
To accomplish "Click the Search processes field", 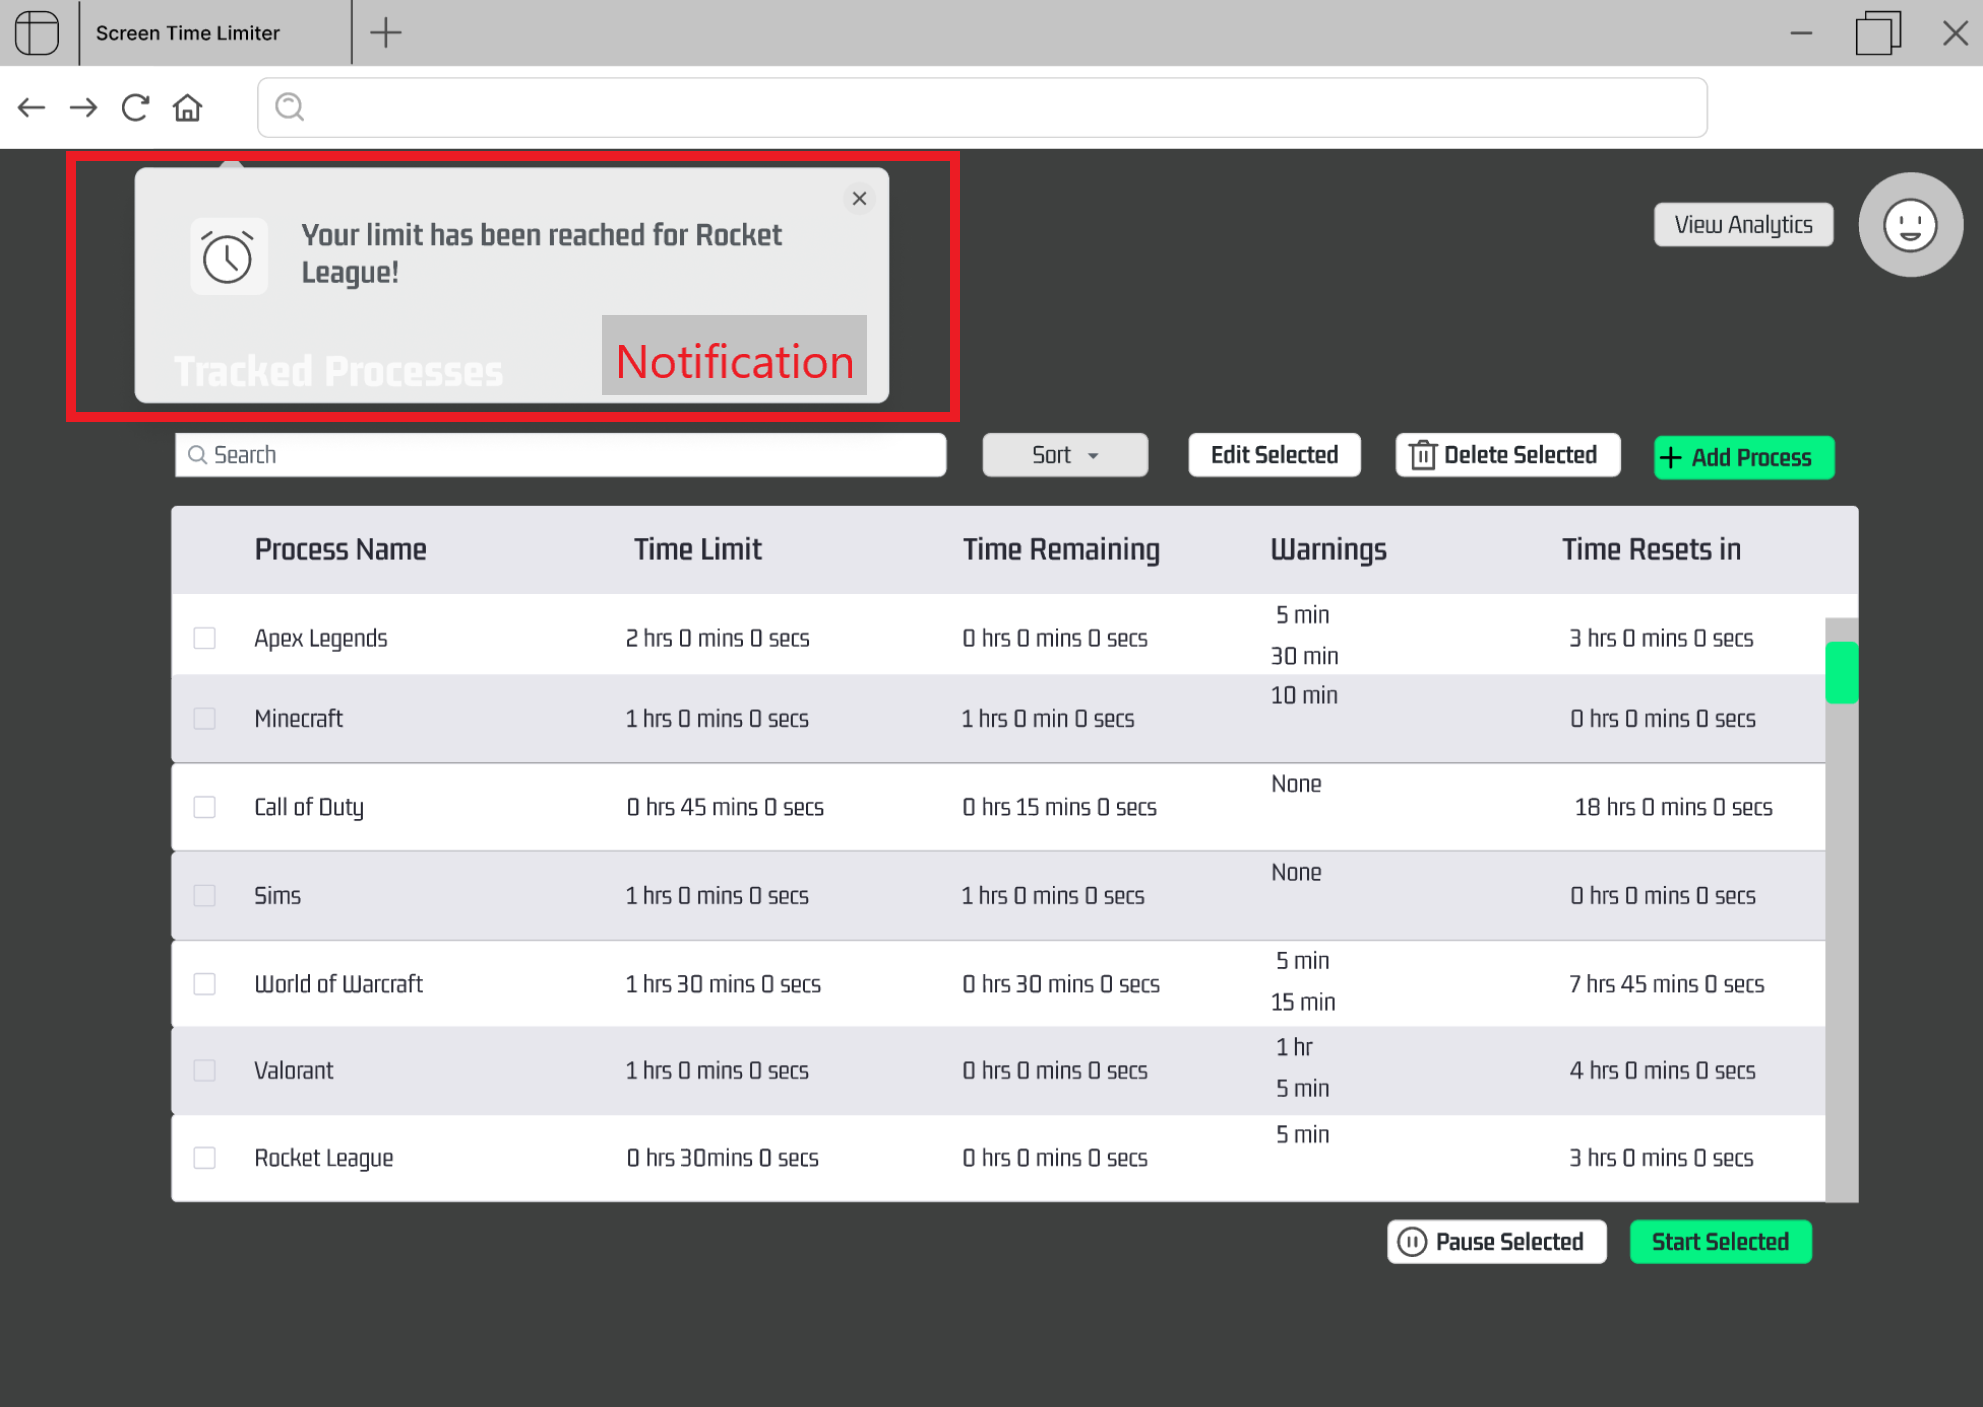I will tap(560, 455).
